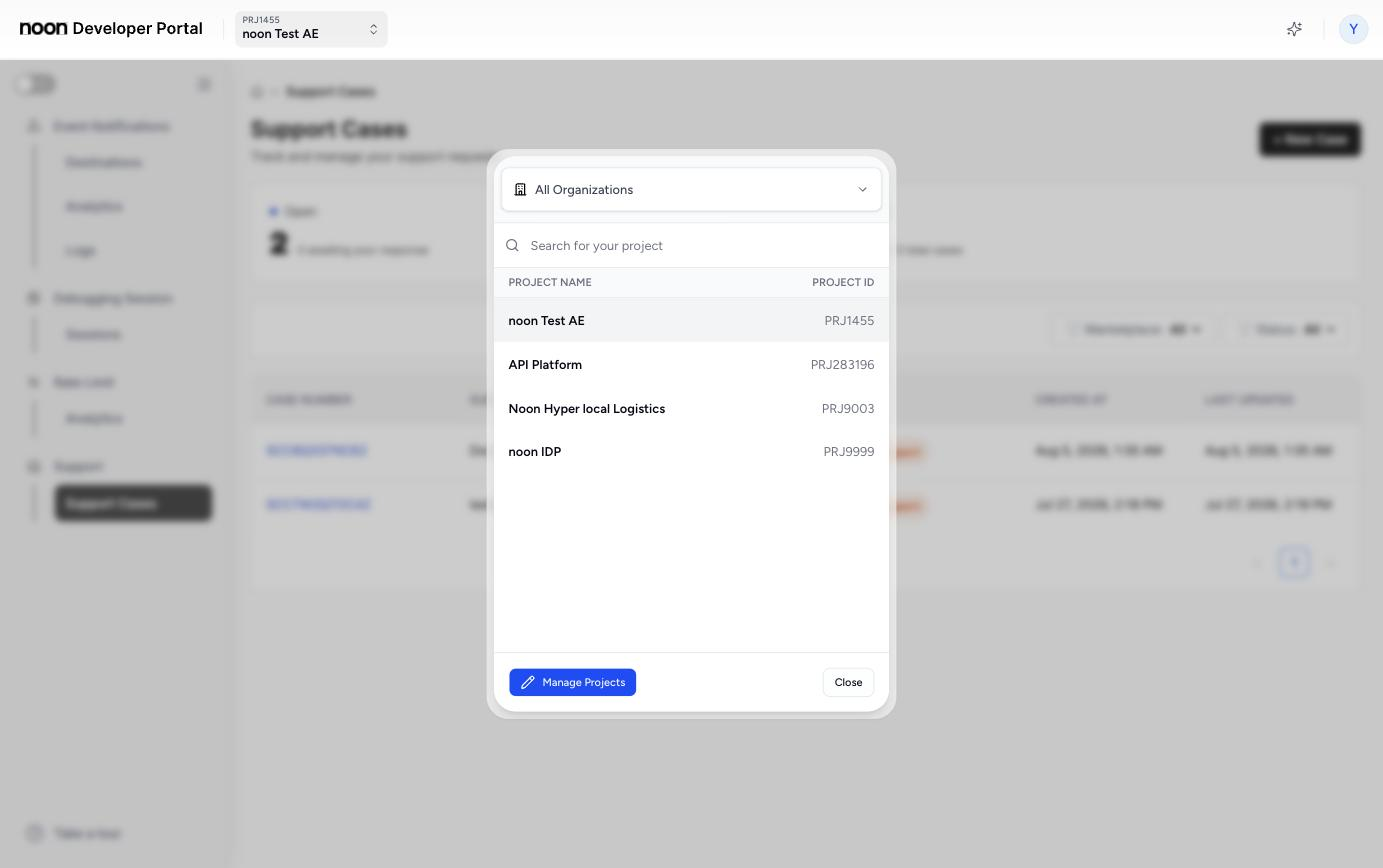Open the All Organizations dropdown
1383x868 pixels.
coord(691,189)
